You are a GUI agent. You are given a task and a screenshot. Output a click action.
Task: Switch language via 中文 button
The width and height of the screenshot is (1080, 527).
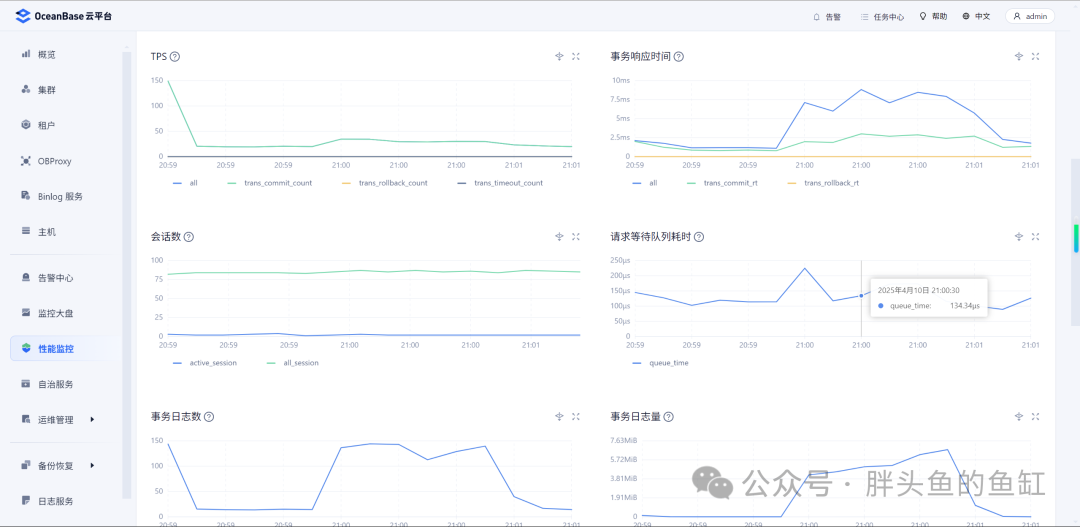pyautogui.click(x=976, y=17)
